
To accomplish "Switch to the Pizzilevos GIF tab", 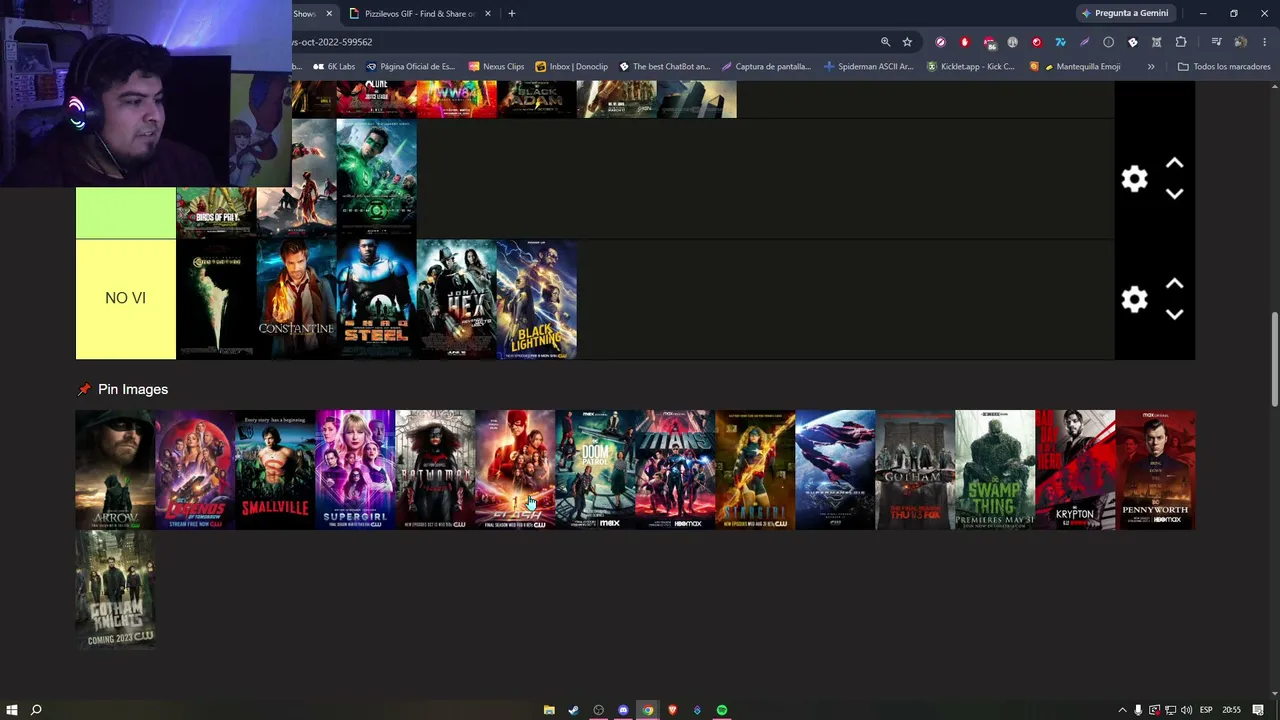I will (x=419, y=14).
